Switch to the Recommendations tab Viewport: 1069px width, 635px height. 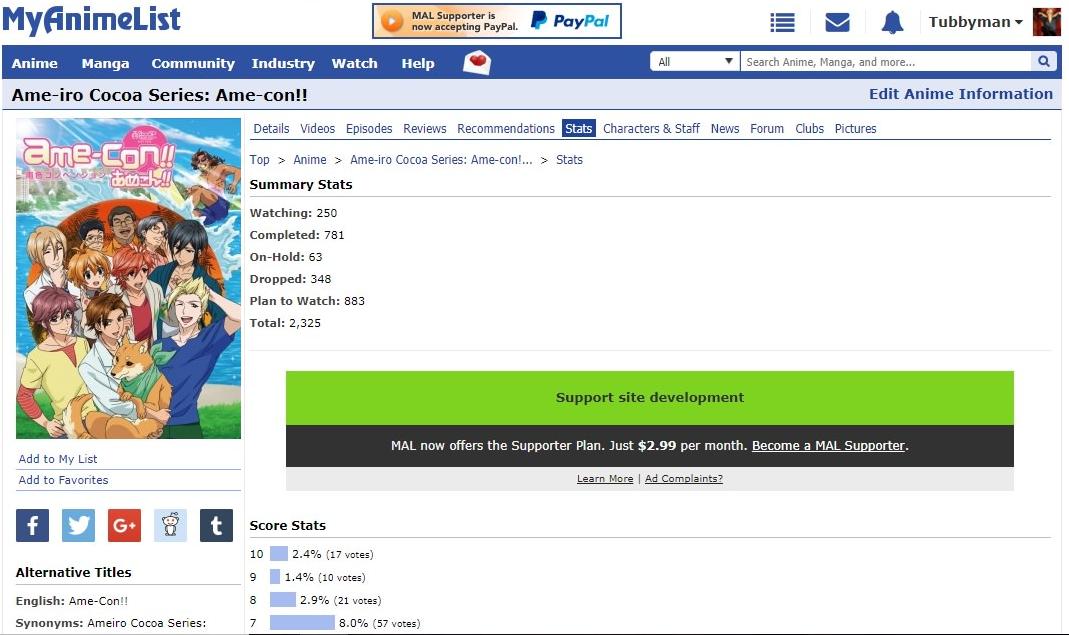pos(506,128)
